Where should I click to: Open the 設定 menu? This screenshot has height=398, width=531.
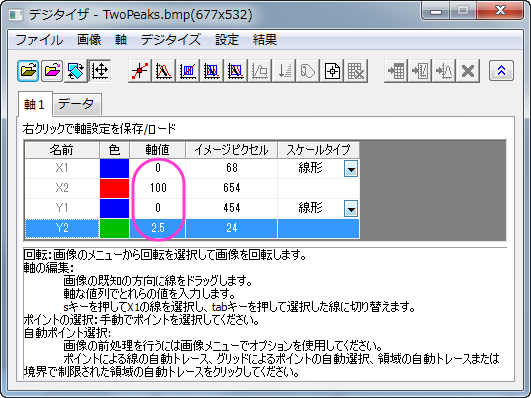point(227,40)
